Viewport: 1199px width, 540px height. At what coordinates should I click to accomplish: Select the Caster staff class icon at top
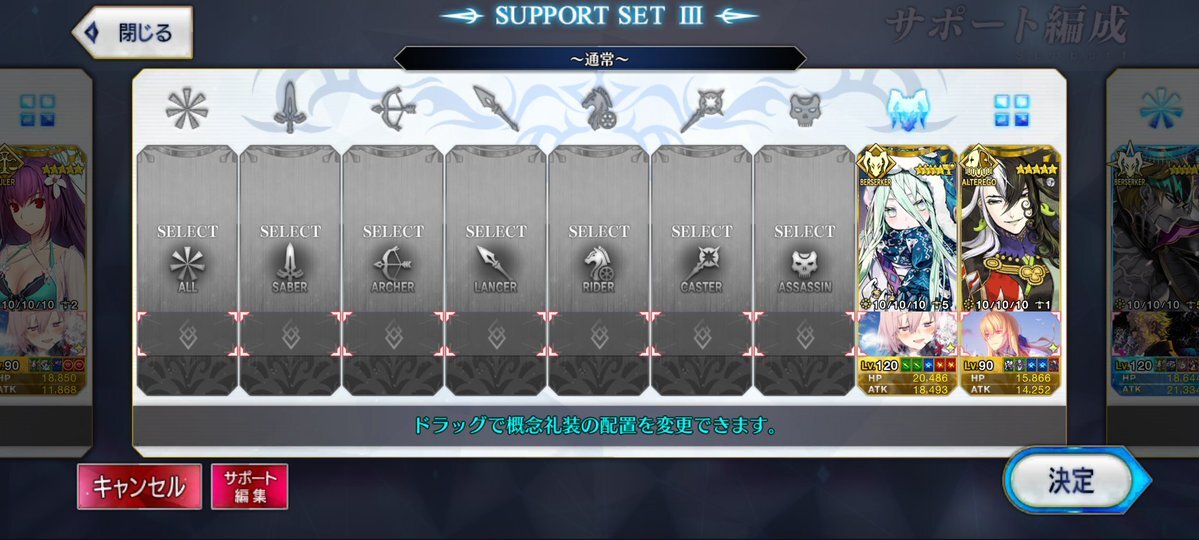702,110
